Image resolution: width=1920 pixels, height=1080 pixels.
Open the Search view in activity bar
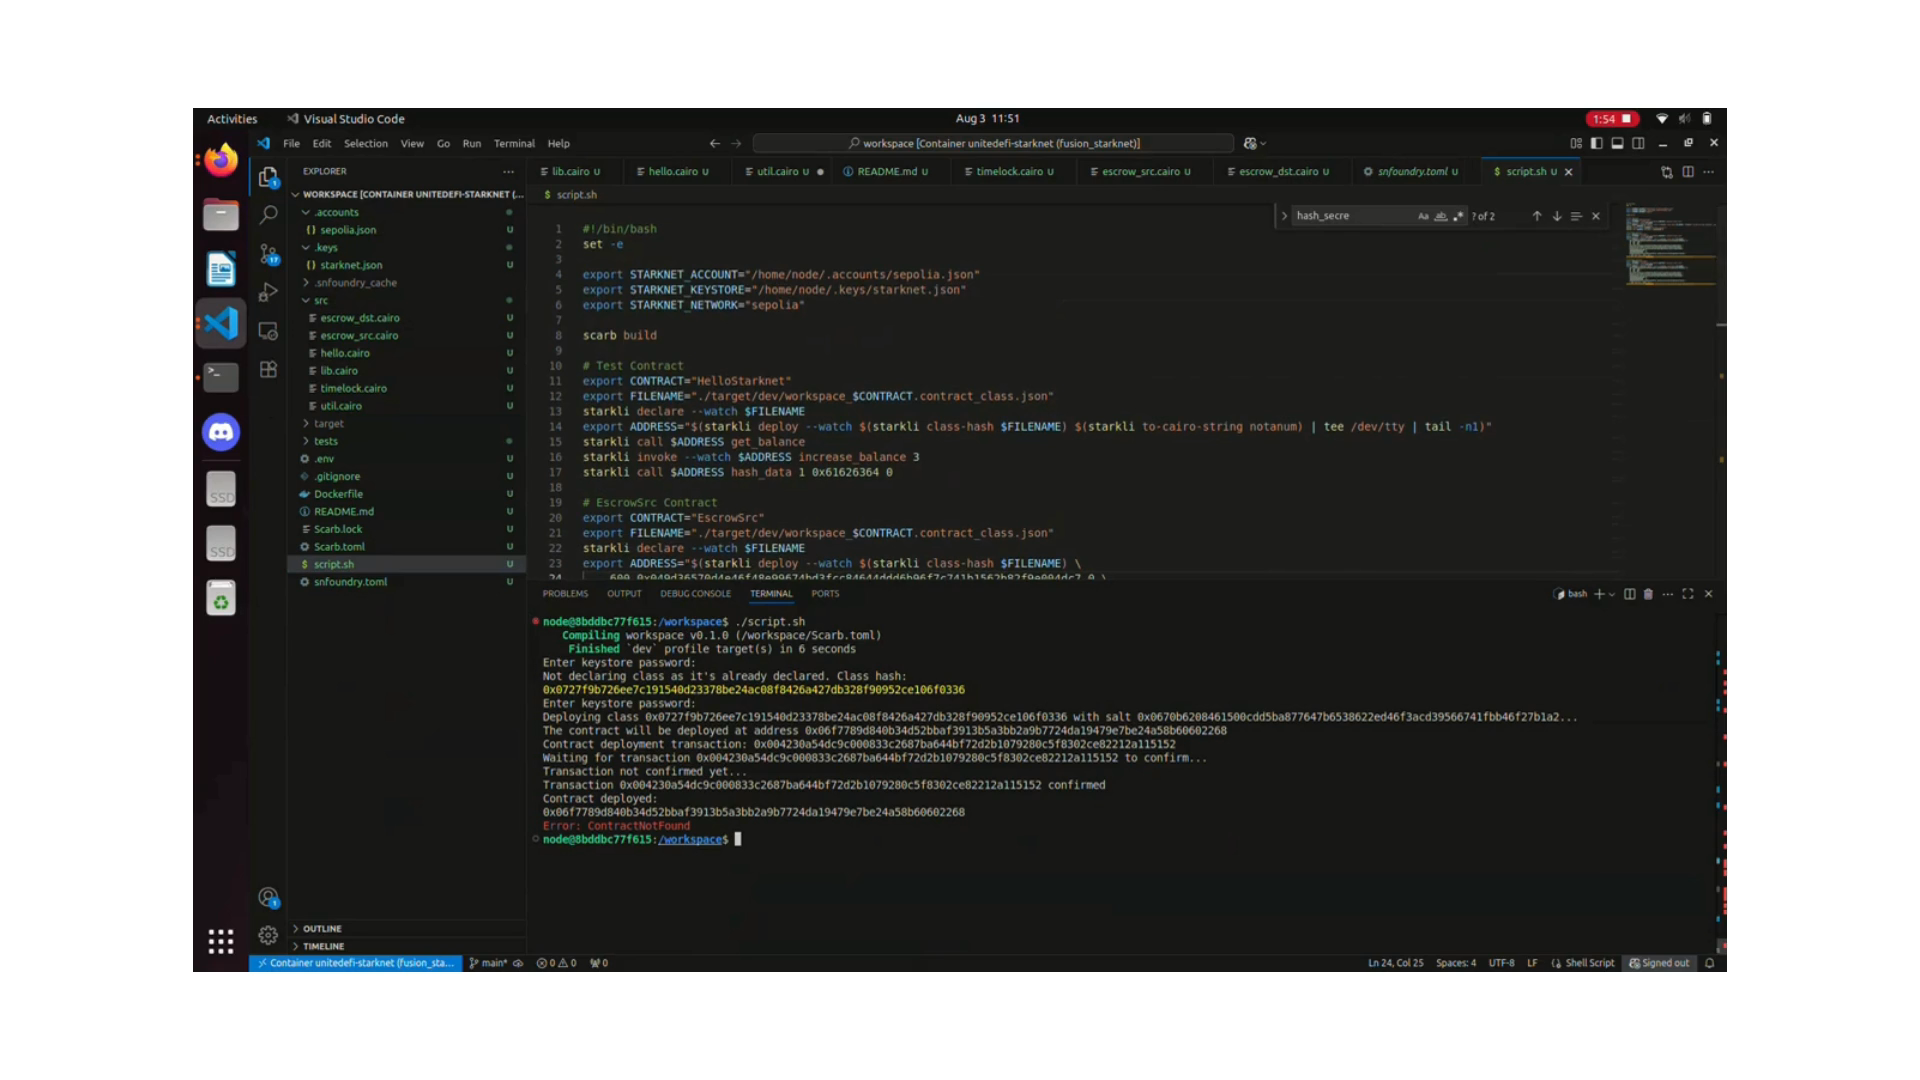tap(268, 214)
